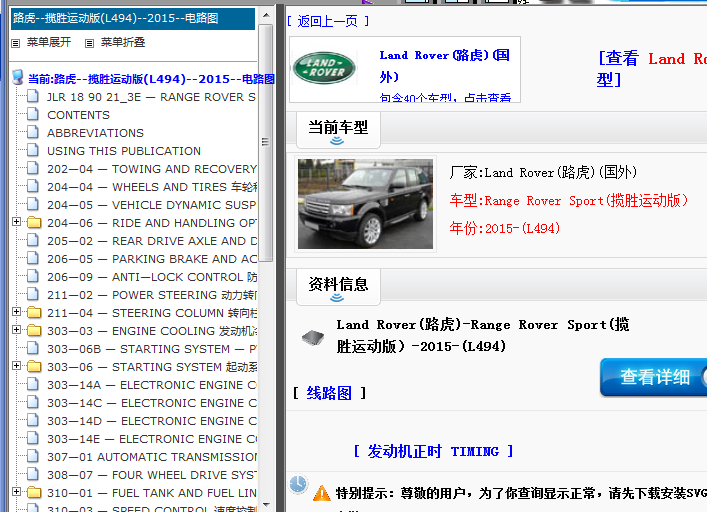
Task: Click the black Range Rover Sport thumbnail photo
Action: (x=365, y=204)
